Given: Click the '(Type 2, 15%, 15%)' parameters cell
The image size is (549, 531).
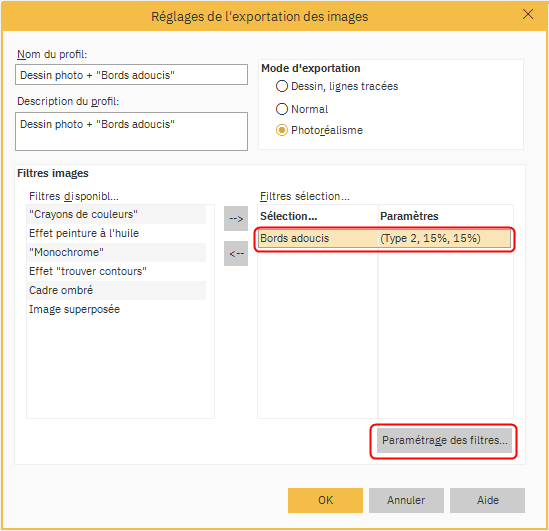Looking at the screenshot, I should point(445,238).
